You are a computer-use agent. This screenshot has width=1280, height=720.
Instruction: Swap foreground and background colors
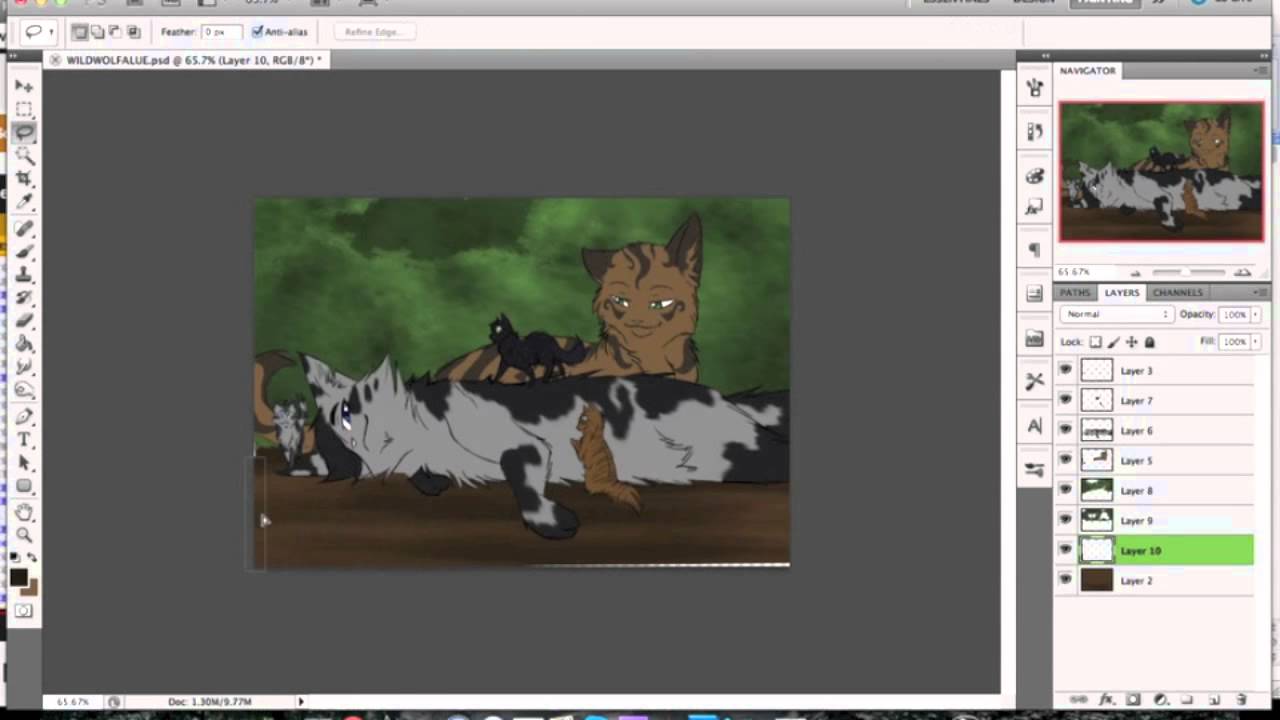32,558
